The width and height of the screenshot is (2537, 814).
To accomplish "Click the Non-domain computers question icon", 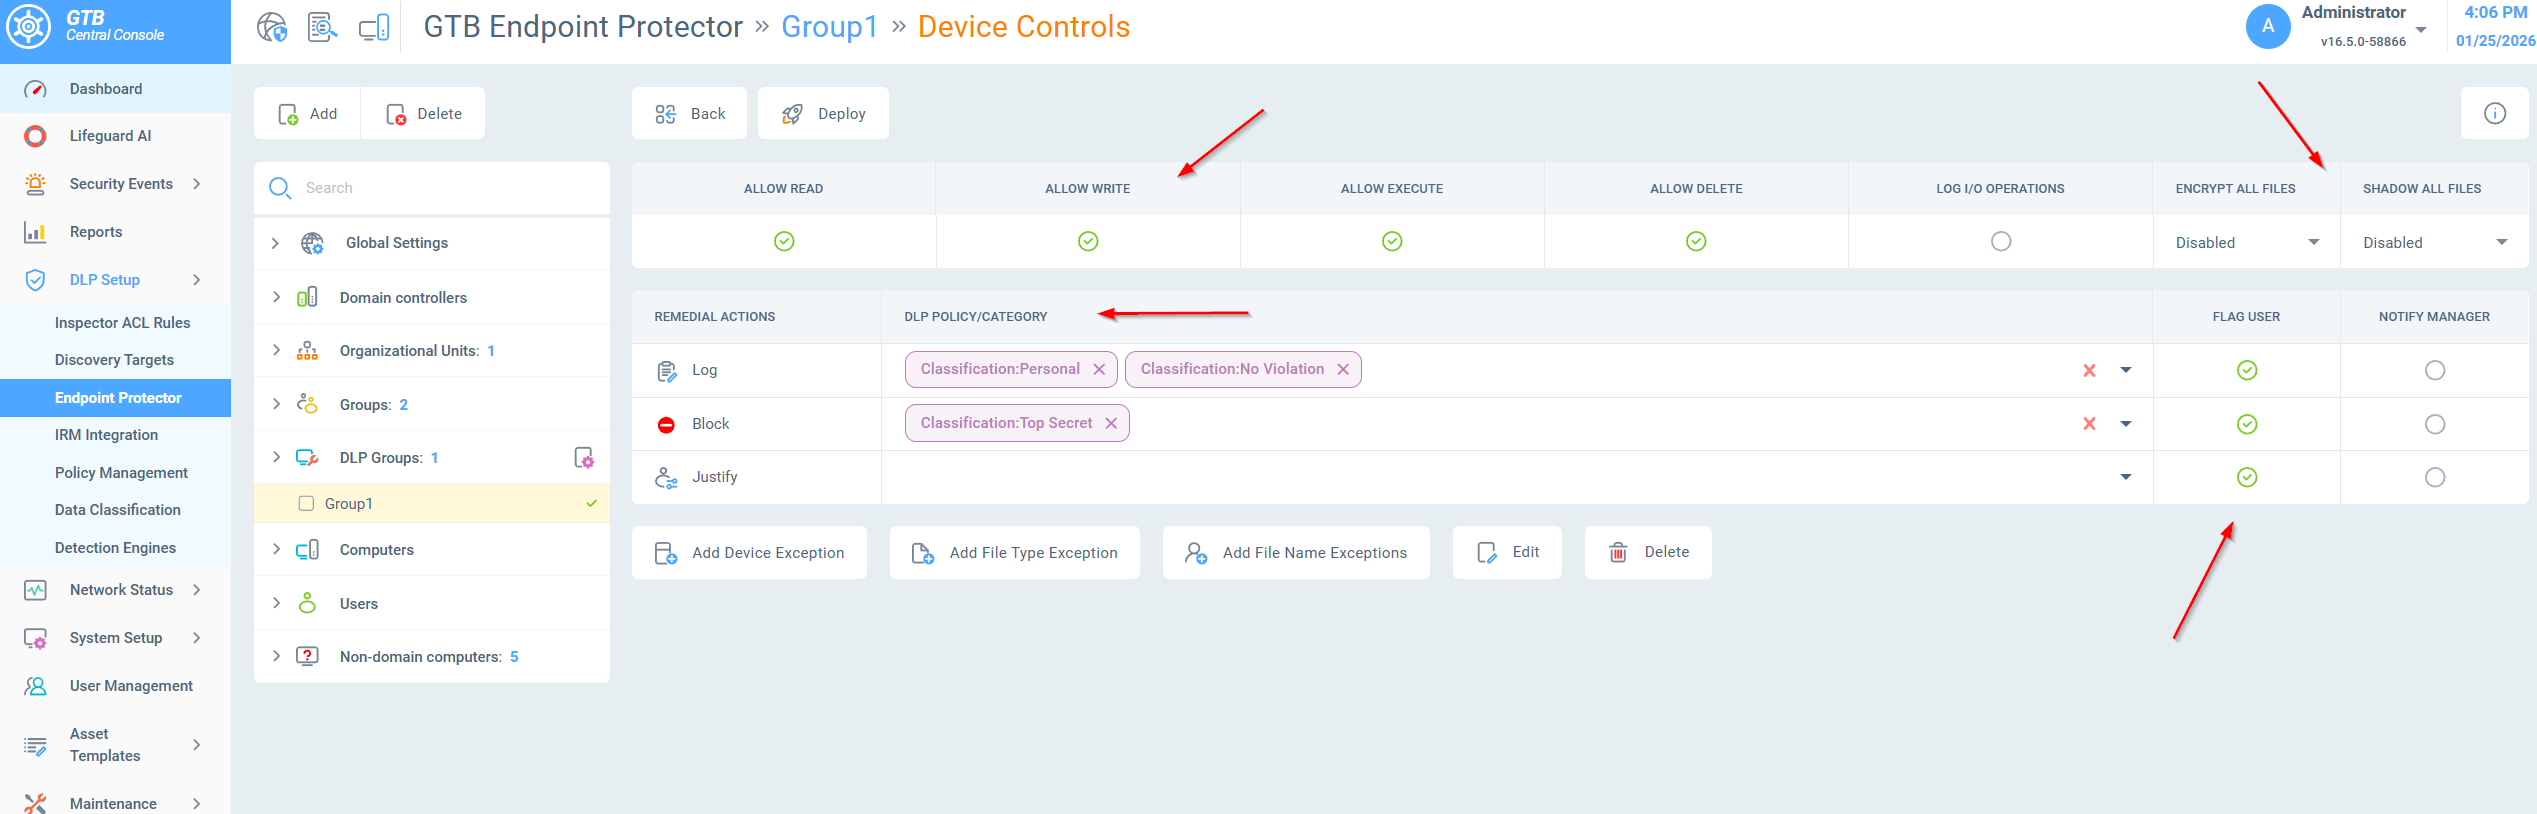I will (x=307, y=657).
